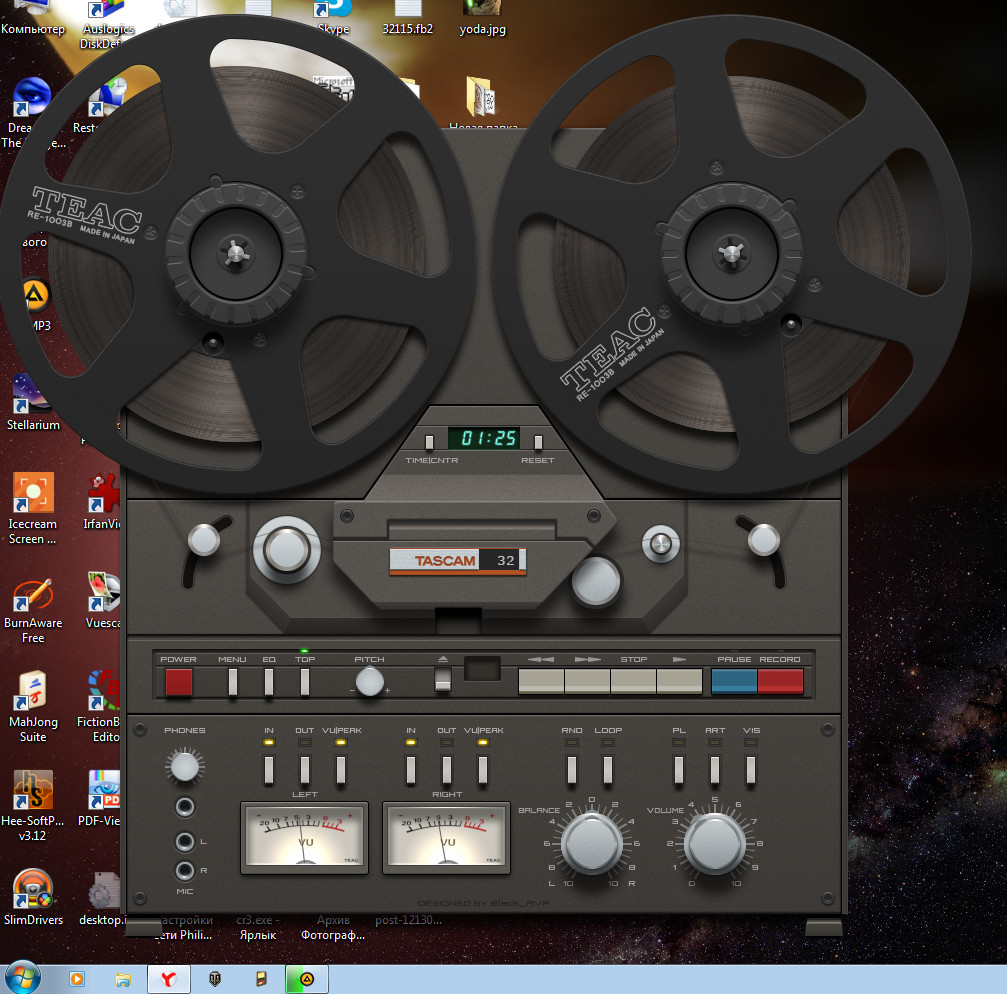Select the Skype desktop shortcut

tap(333, 18)
